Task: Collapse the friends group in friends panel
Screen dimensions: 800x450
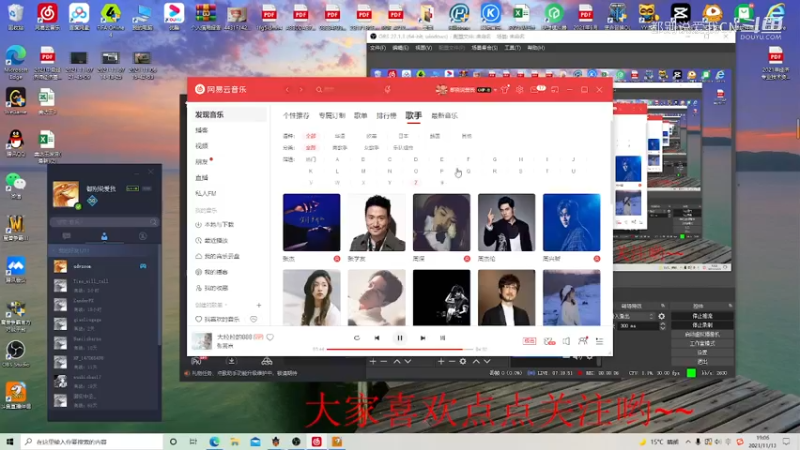Action: [53, 251]
